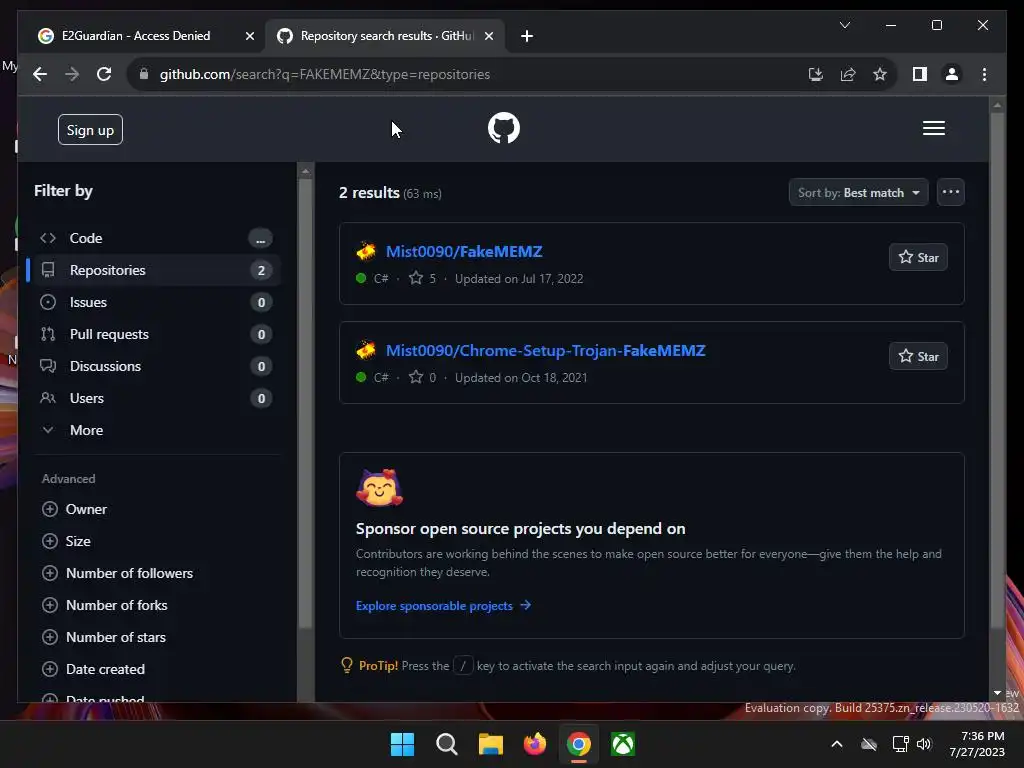This screenshot has width=1024, height=768.
Task: Add Date created filter
Action: coord(93,669)
